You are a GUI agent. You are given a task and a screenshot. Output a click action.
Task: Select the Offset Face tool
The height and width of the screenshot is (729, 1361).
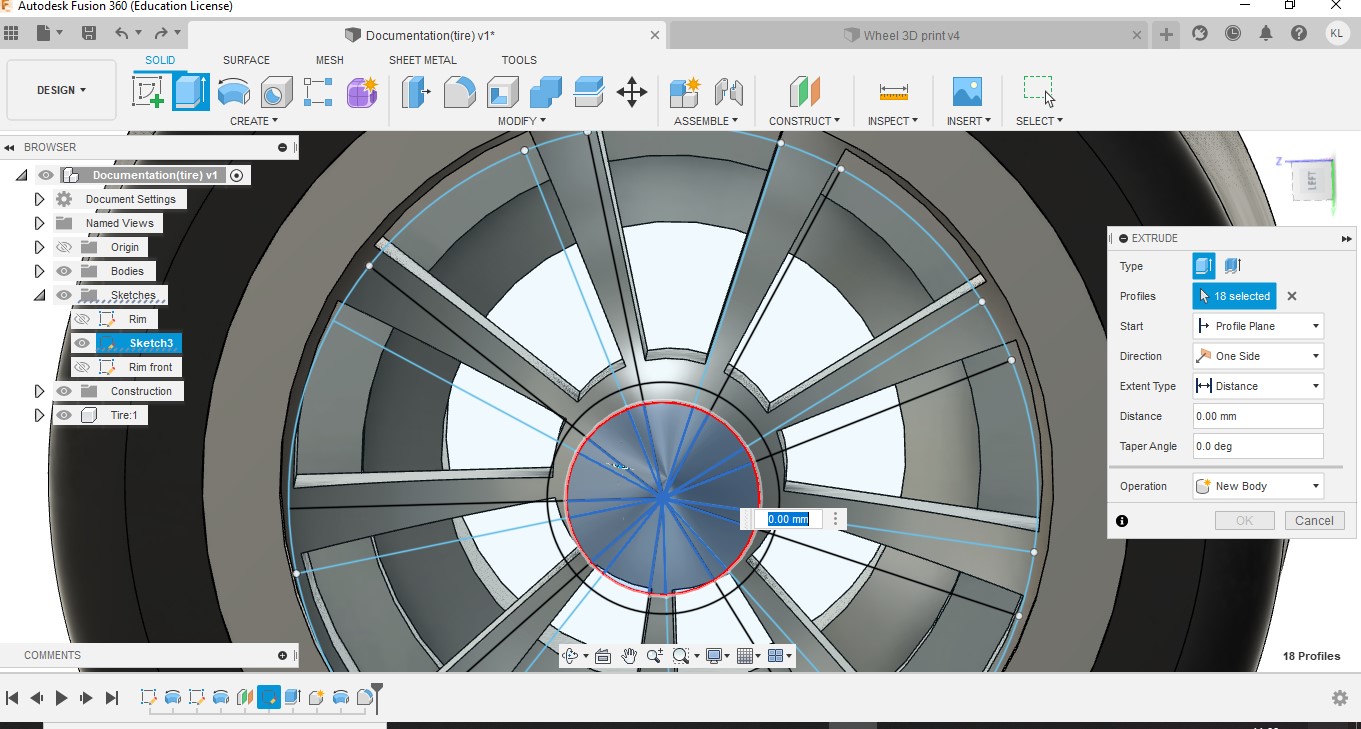[x=589, y=92]
